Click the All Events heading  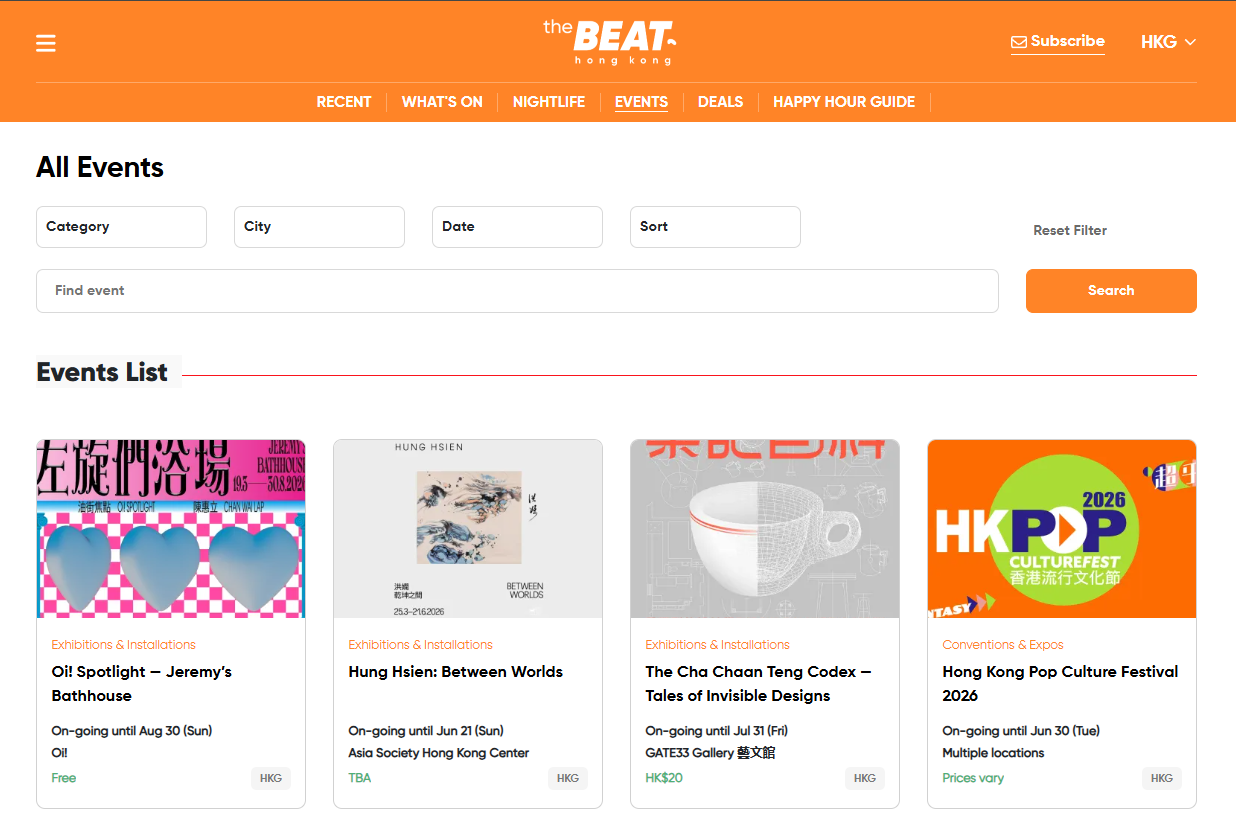coord(100,167)
